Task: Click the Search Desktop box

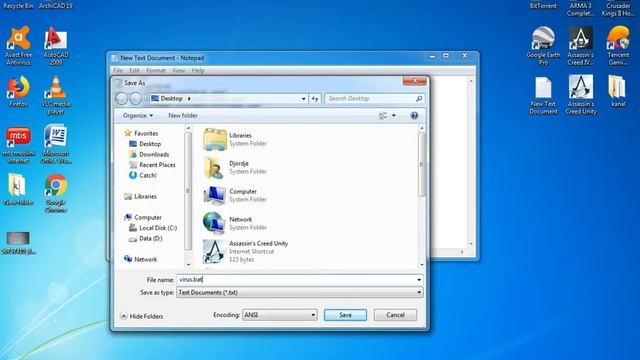Action: [374, 98]
